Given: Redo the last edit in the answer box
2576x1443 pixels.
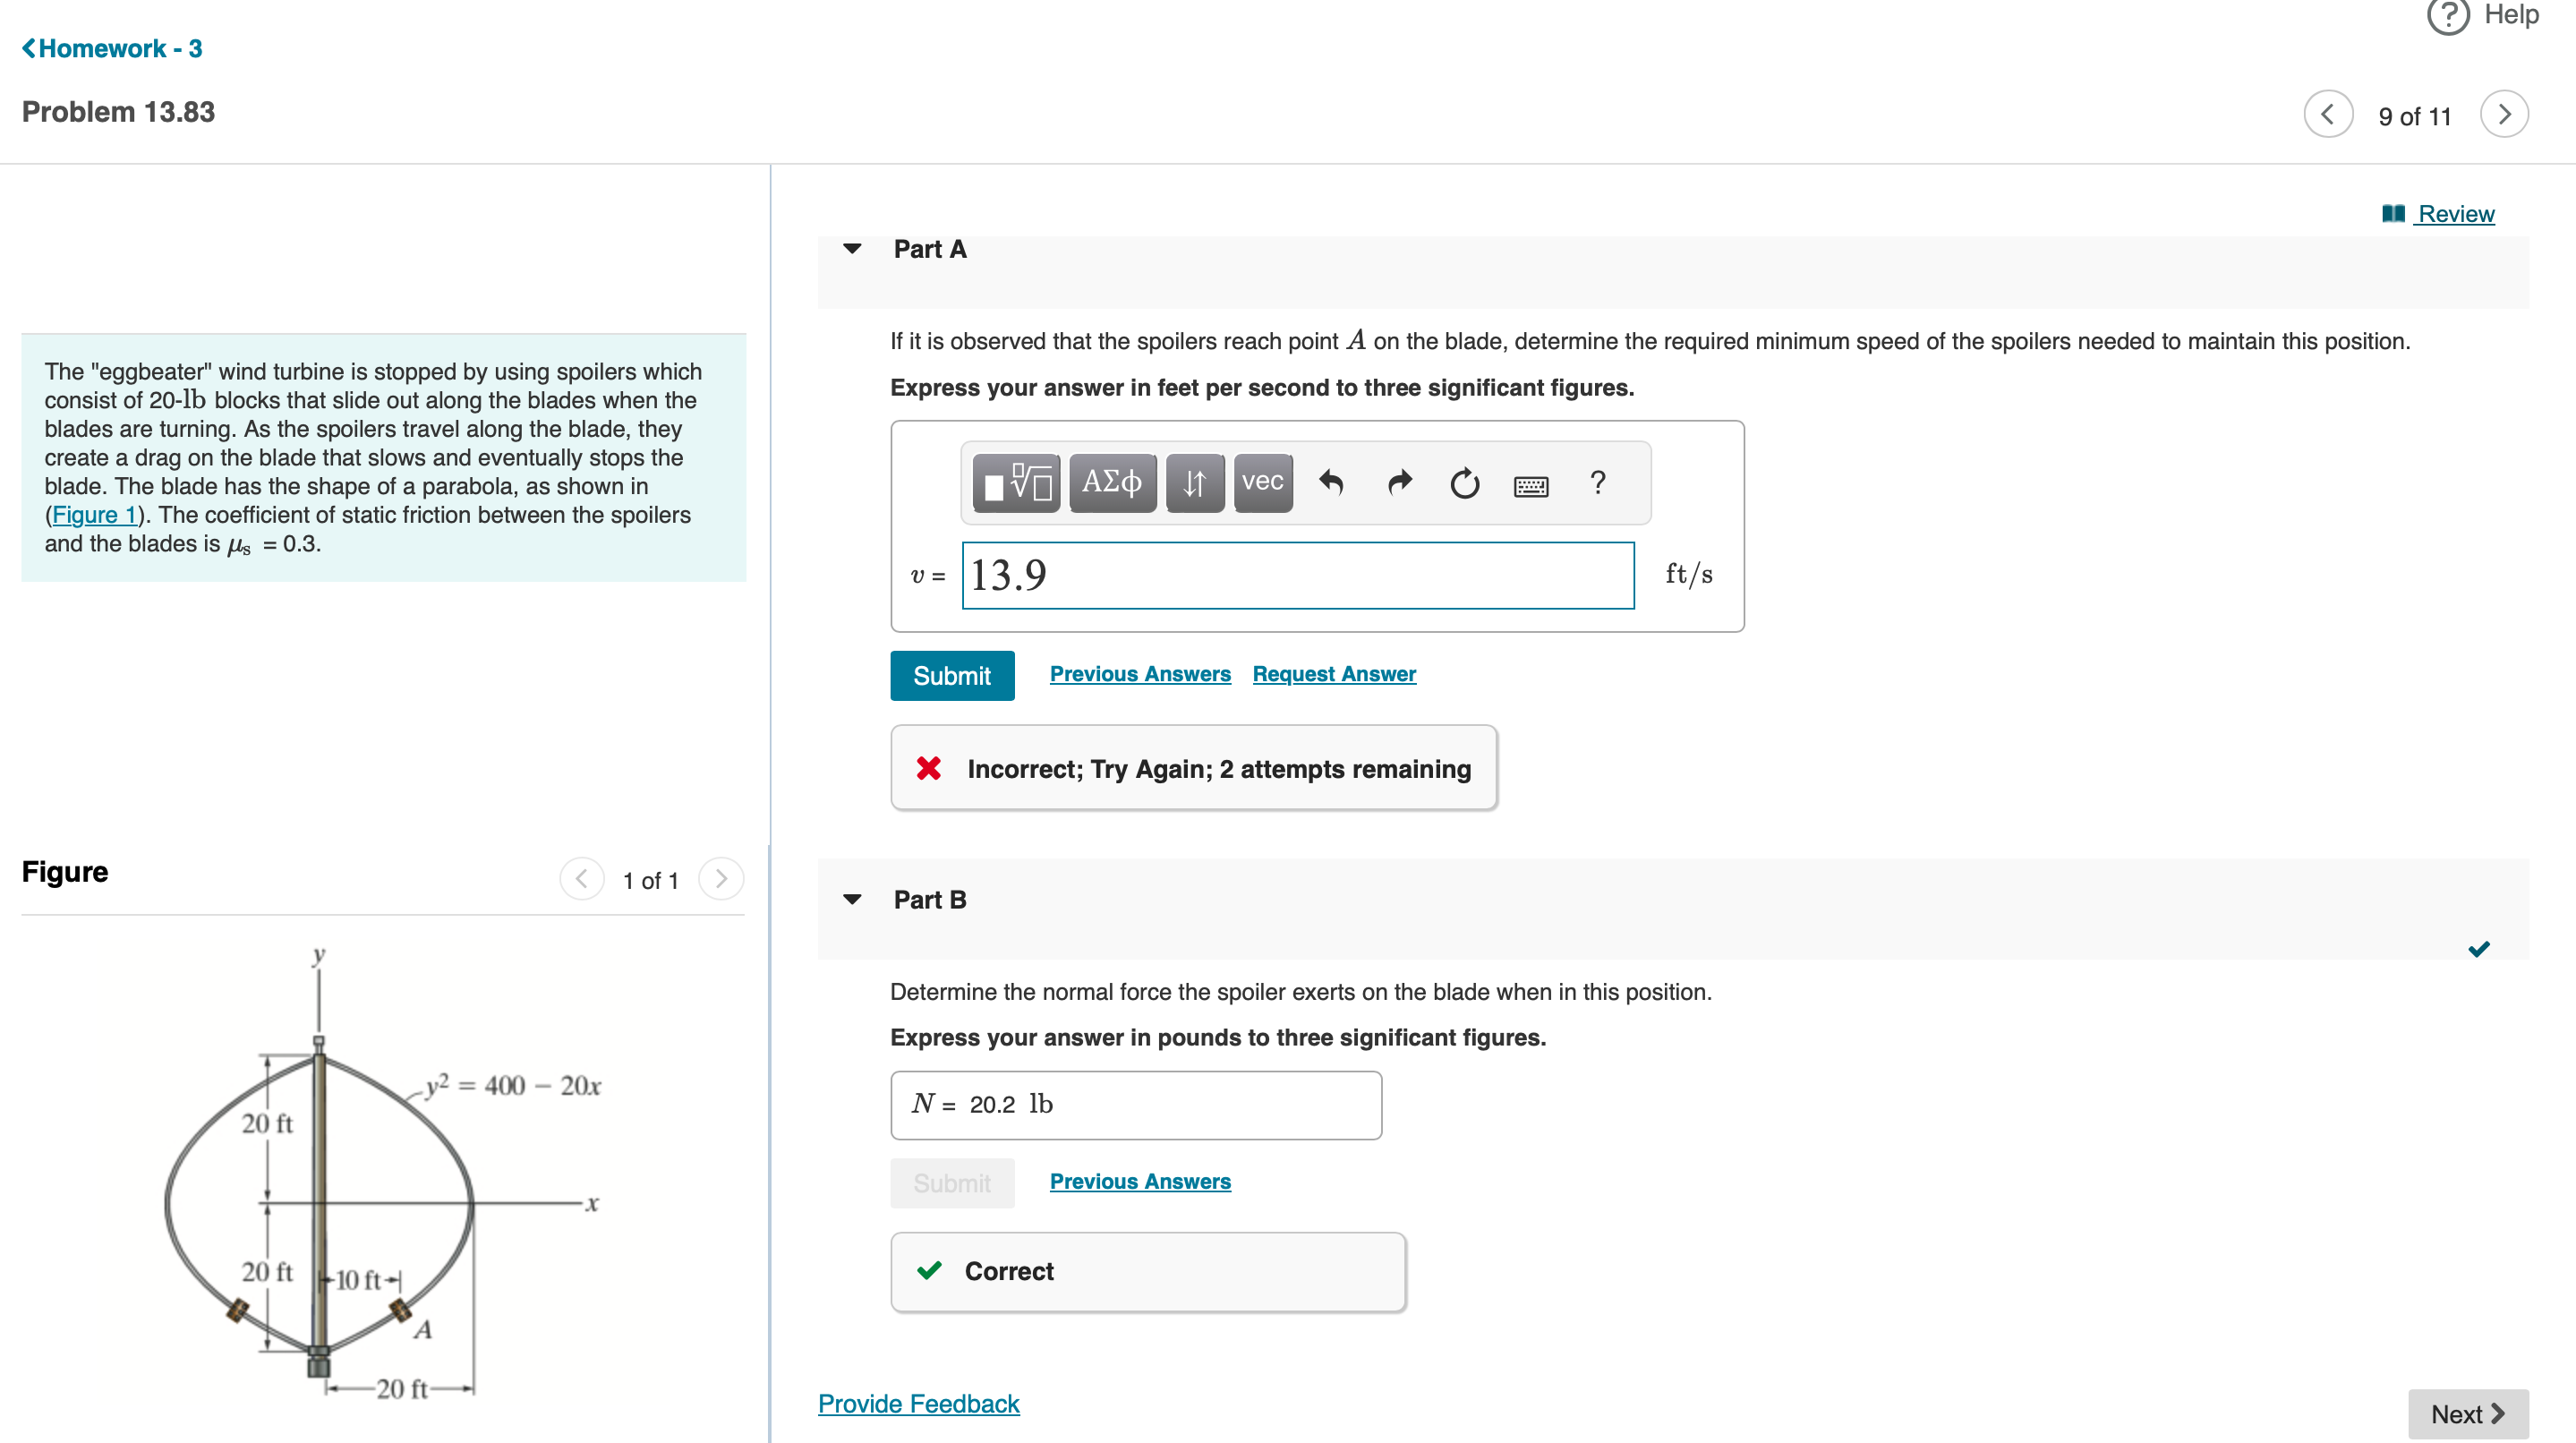Looking at the screenshot, I should tap(1399, 483).
